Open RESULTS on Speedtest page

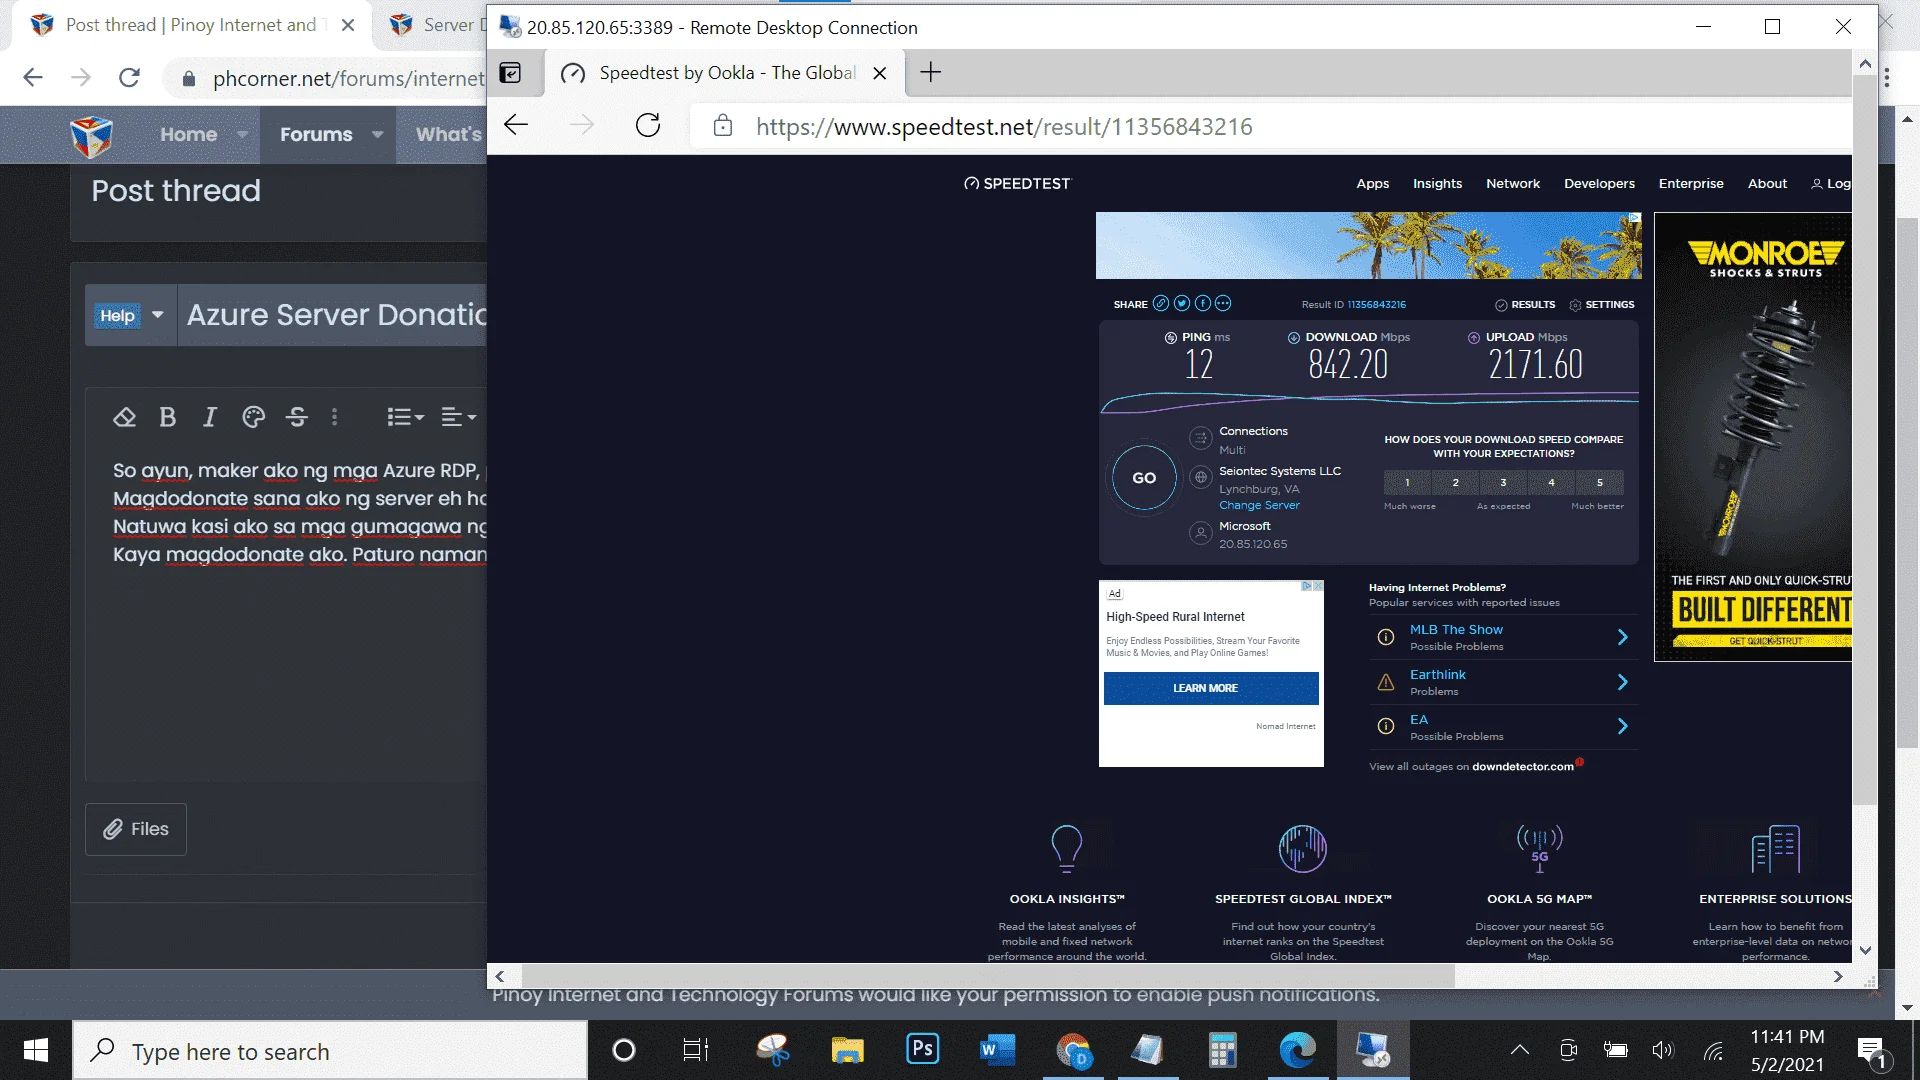tap(1525, 304)
